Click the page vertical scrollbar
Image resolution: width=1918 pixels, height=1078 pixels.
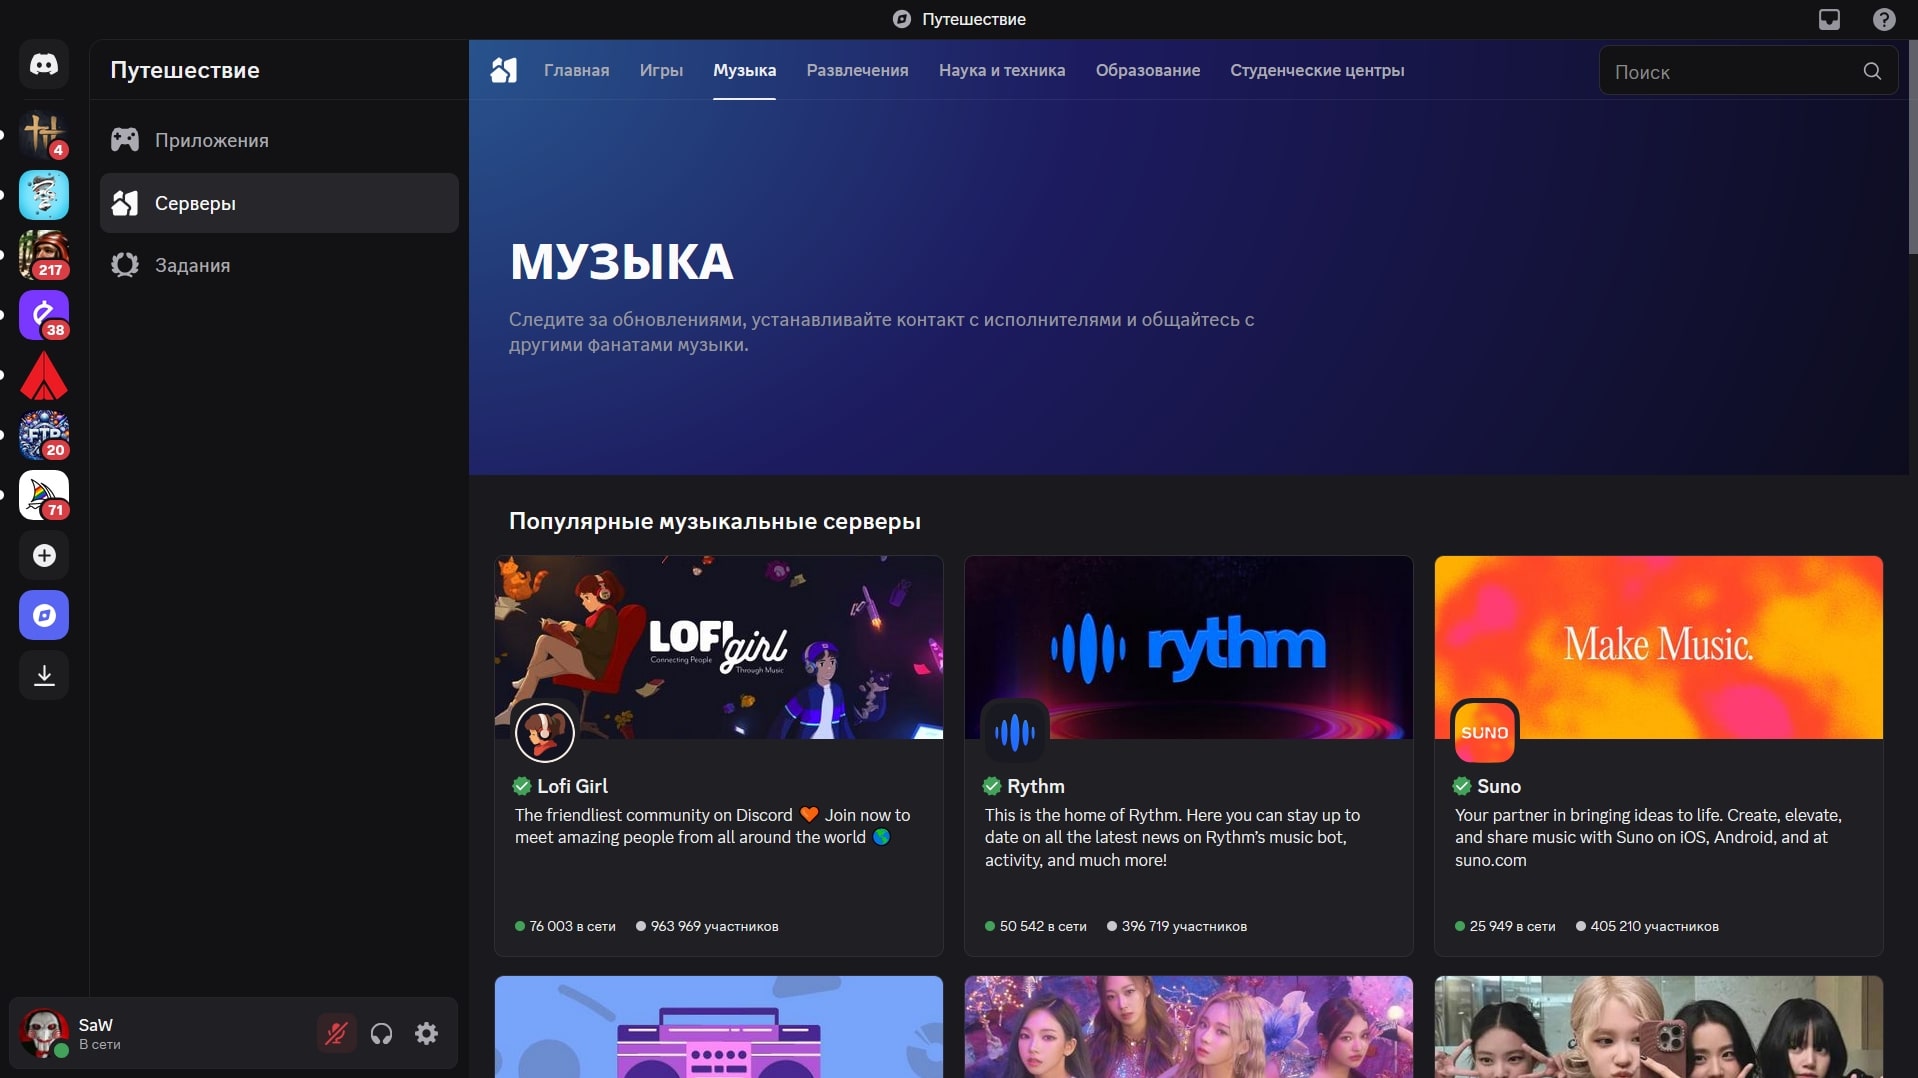(x=1912, y=146)
